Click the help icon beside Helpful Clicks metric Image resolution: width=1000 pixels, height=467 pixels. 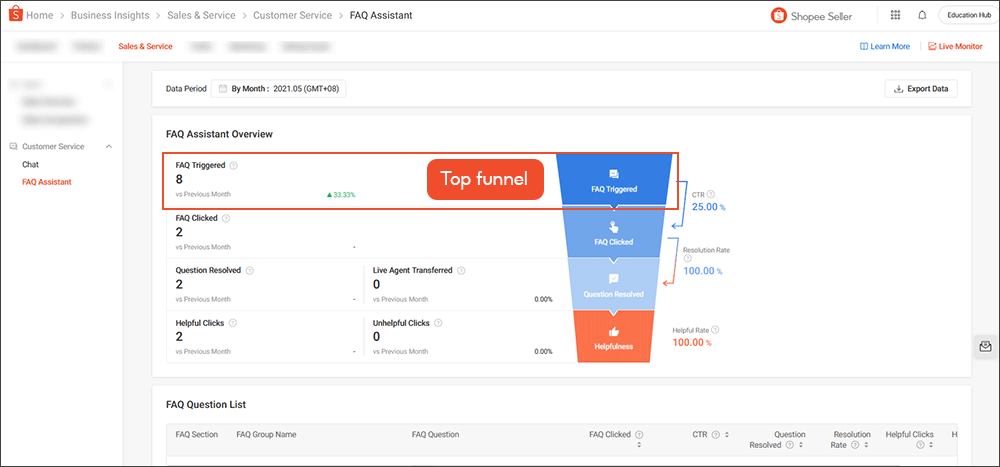(x=232, y=323)
